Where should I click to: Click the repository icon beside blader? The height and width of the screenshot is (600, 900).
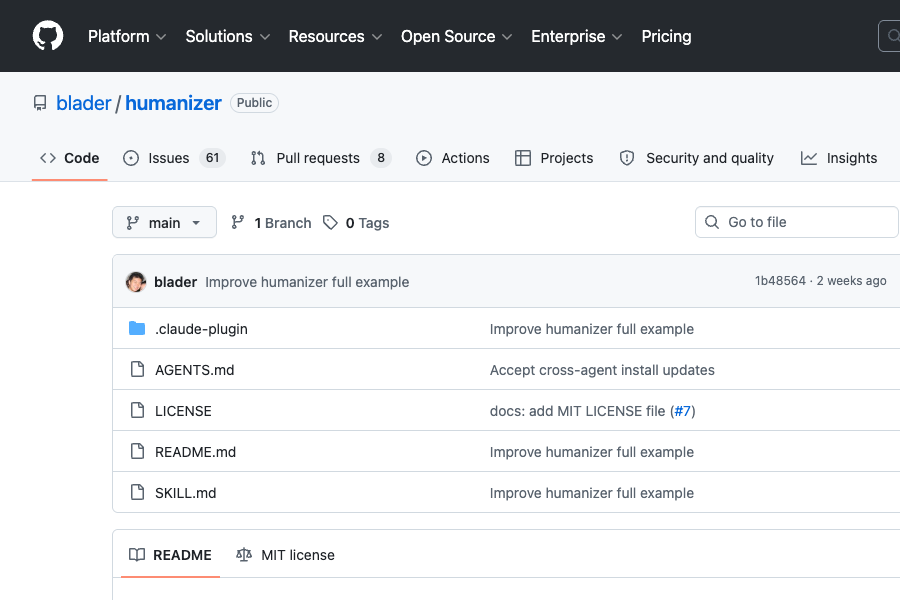tap(40, 103)
